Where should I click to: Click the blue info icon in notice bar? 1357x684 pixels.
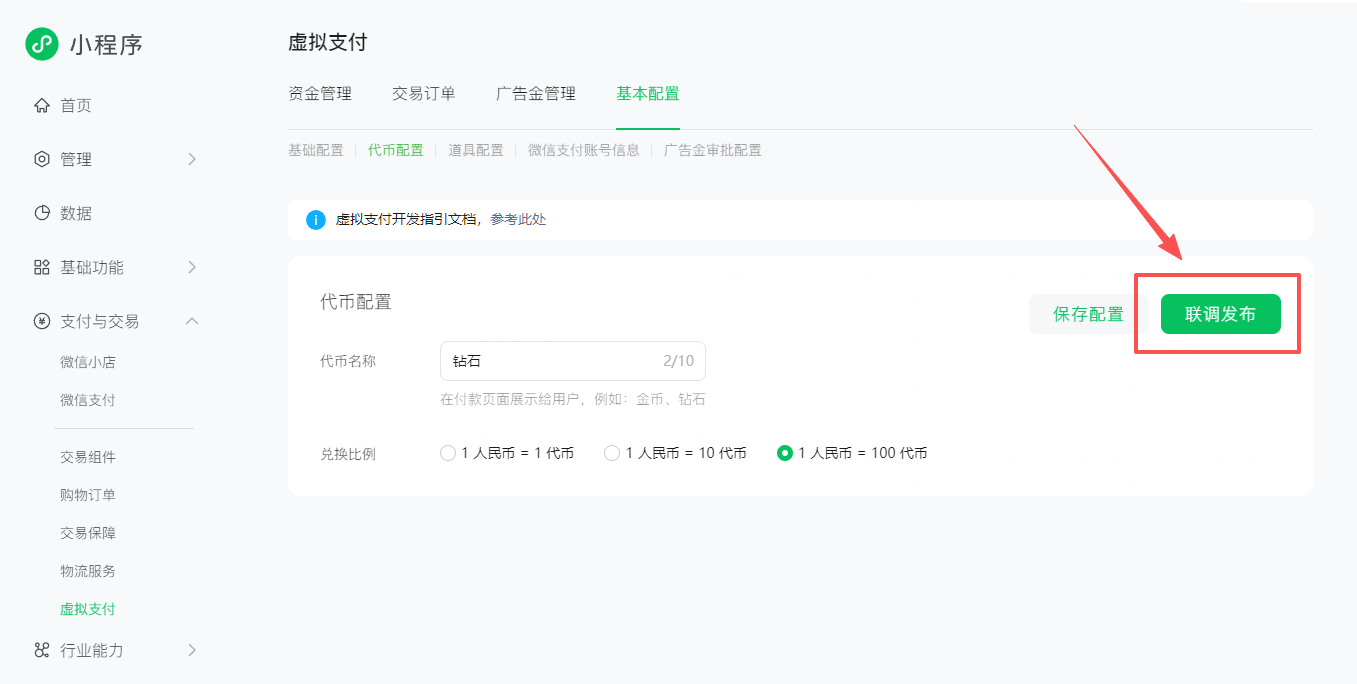tap(316, 220)
